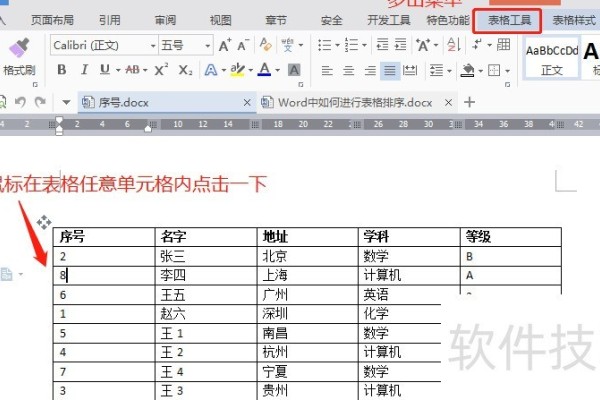600x400 pixels.
Task: Open strikethrough options dropdown arrow
Action: pos(145,70)
